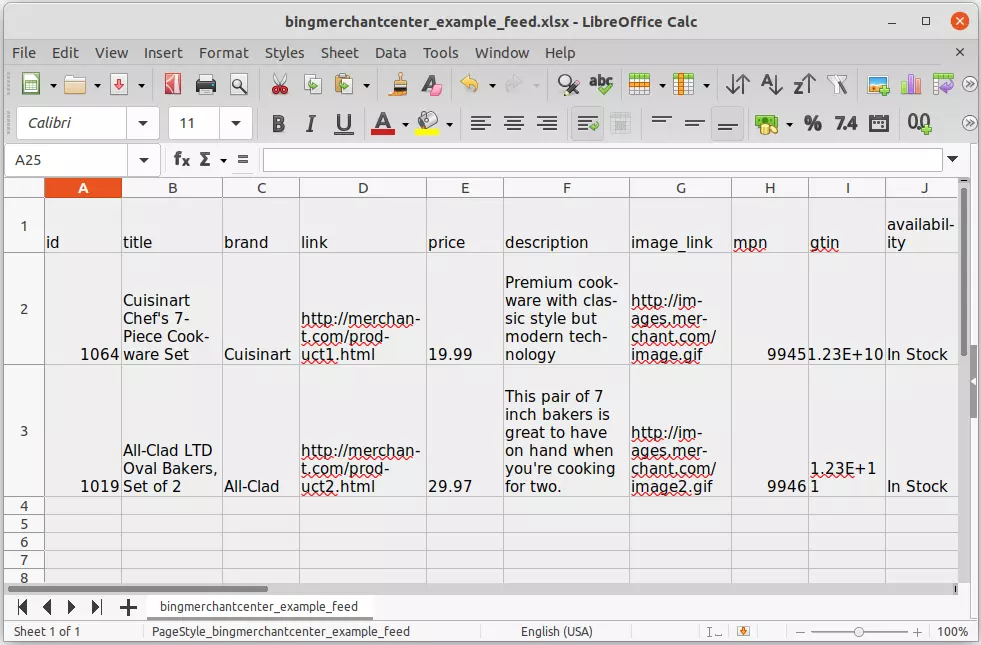Toggle Center Horizontally alignment
Screen dimensions: 981x645
(x=514, y=123)
